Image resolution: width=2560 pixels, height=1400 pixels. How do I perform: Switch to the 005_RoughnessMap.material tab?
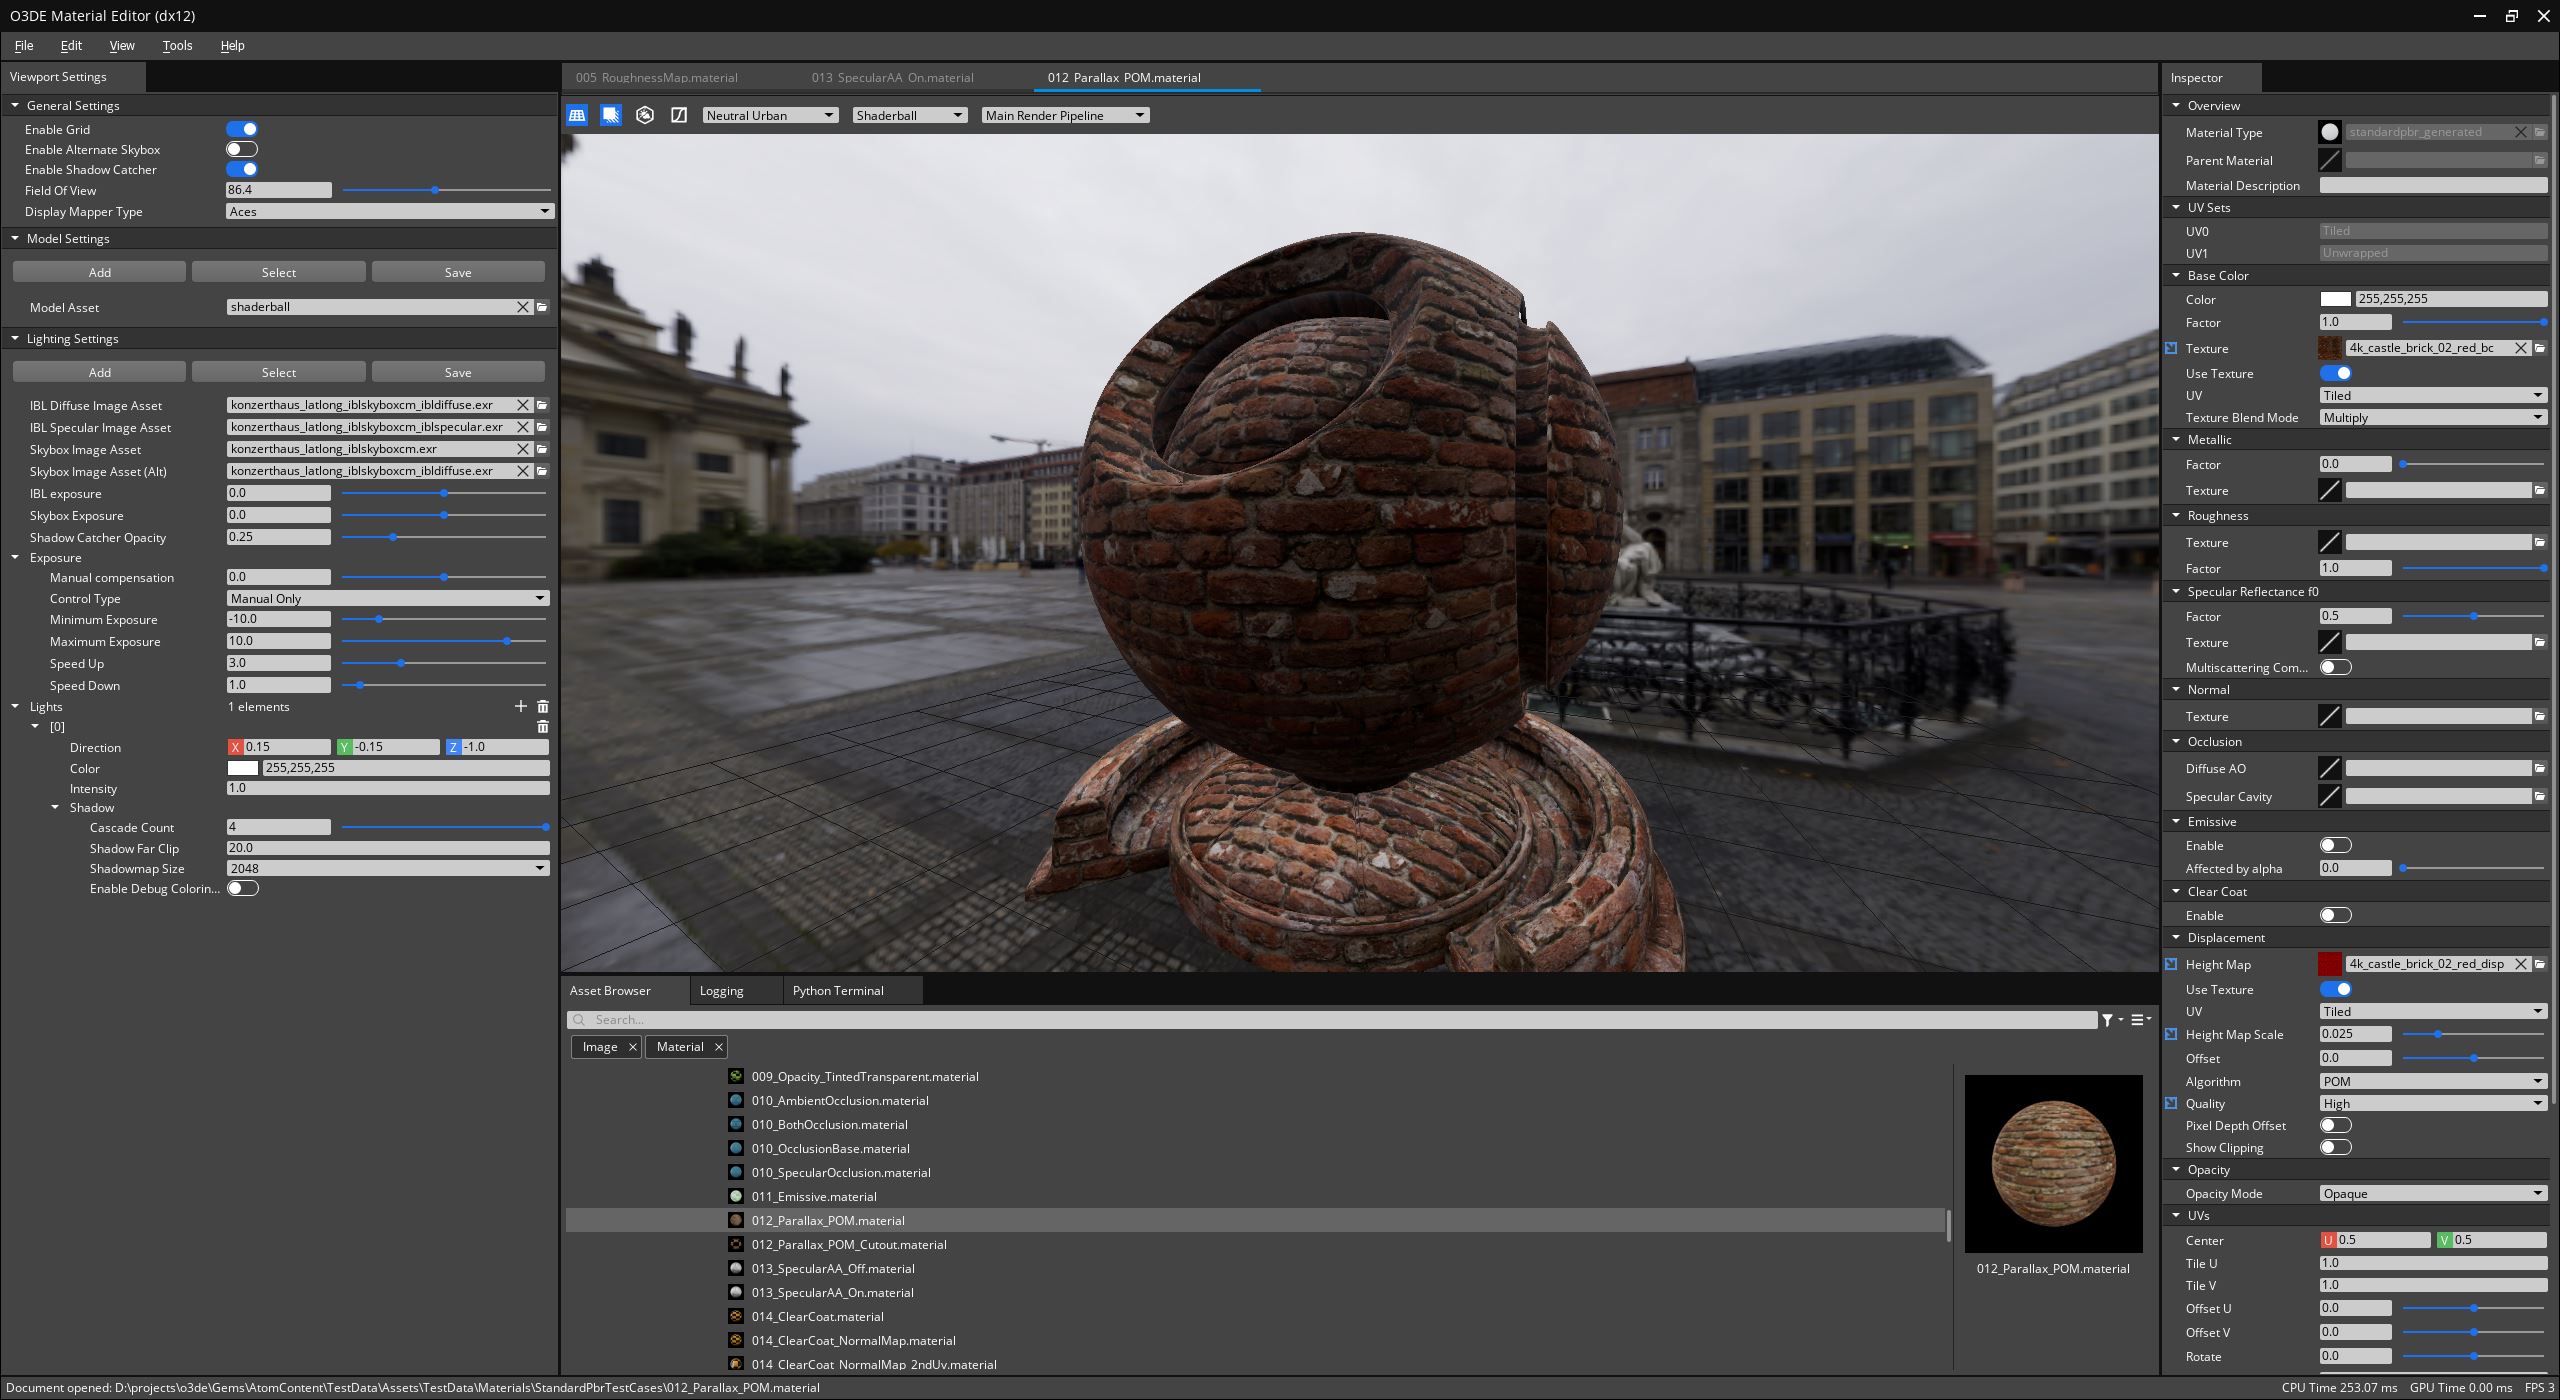pos(656,77)
